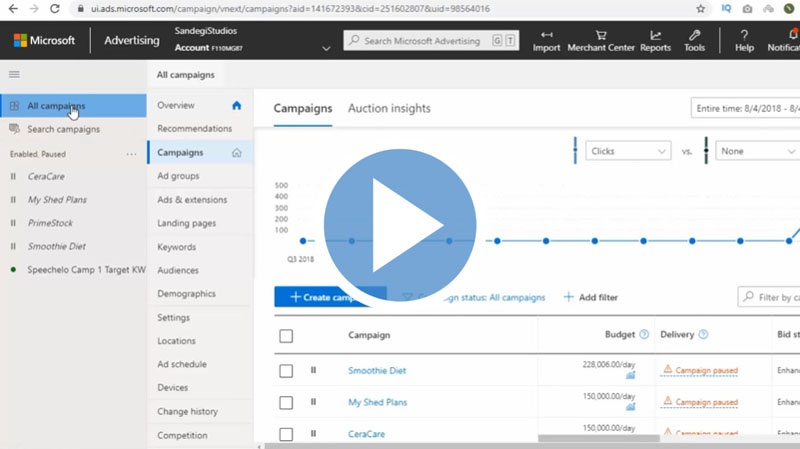
Task: Click the home outline icon beside Campaigns
Action: [x=236, y=153]
